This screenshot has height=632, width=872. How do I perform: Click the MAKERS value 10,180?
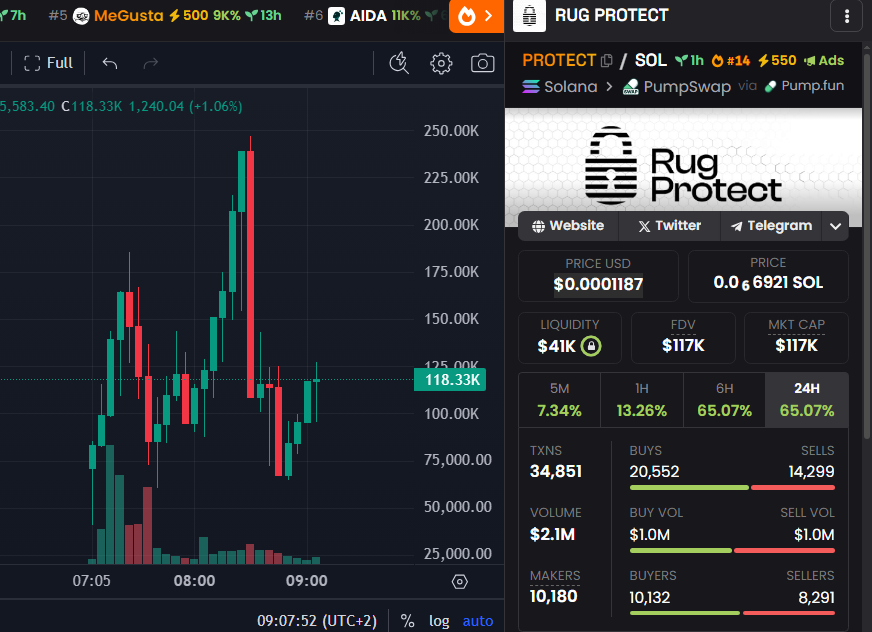553,597
